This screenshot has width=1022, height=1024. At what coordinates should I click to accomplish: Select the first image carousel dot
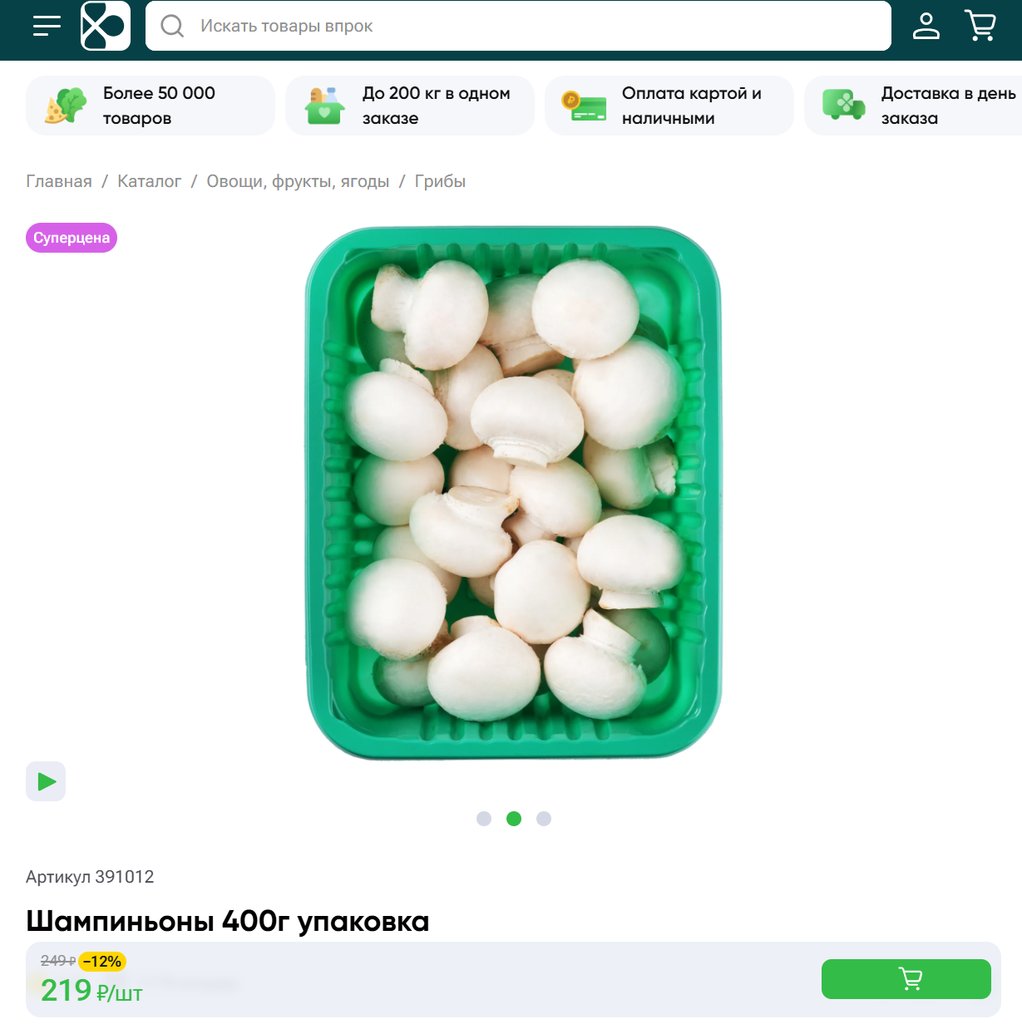coord(484,818)
